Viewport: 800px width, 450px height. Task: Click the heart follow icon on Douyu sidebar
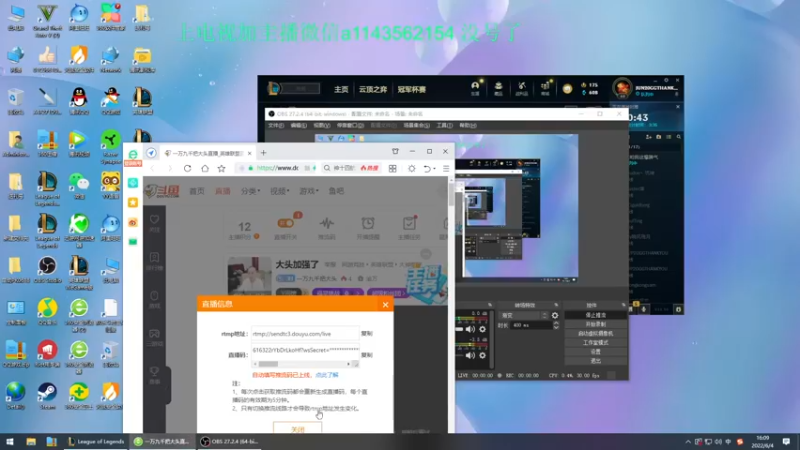(155, 220)
